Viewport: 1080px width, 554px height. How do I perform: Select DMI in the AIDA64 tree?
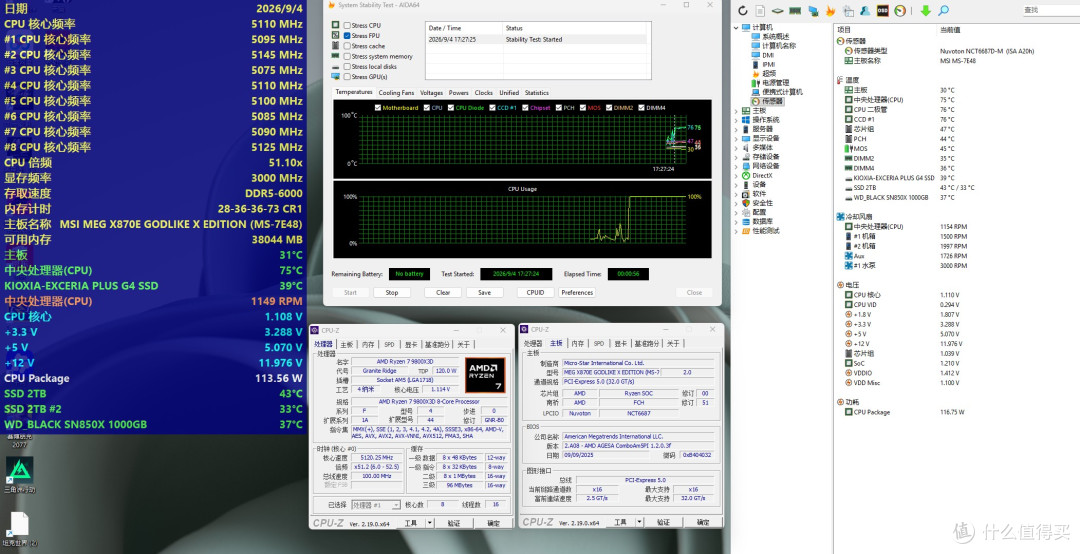point(768,55)
